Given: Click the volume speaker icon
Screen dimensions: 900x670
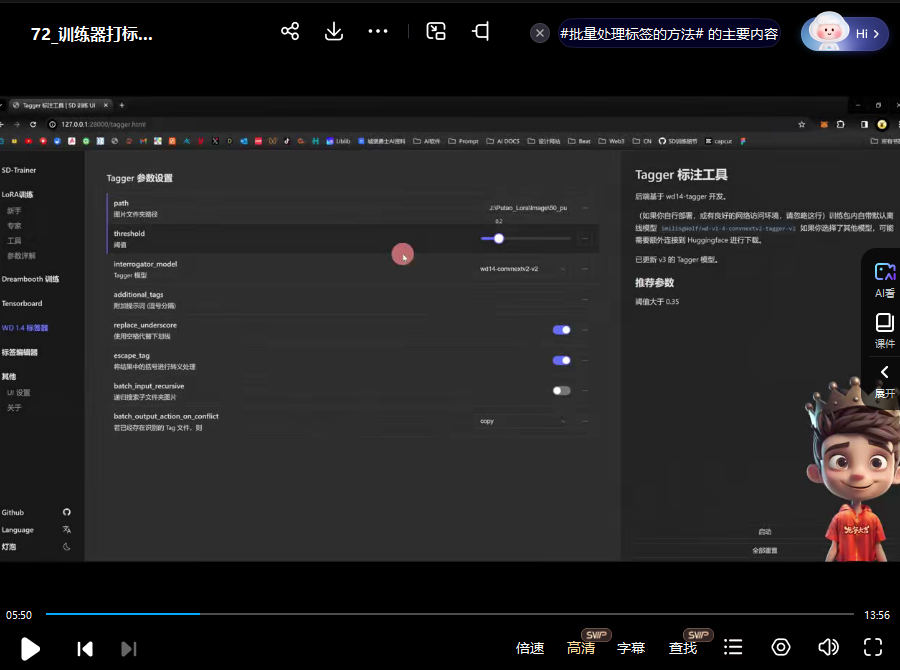Looking at the screenshot, I should 828,648.
